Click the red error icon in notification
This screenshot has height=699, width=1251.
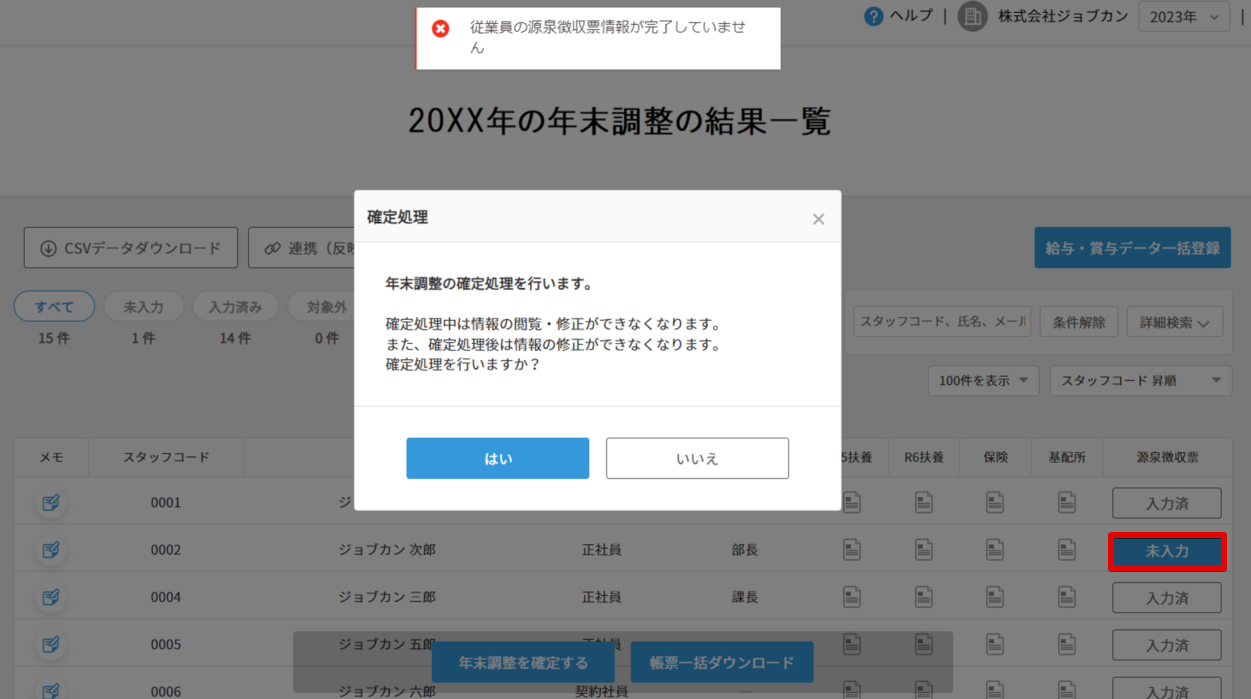(x=440, y=28)
